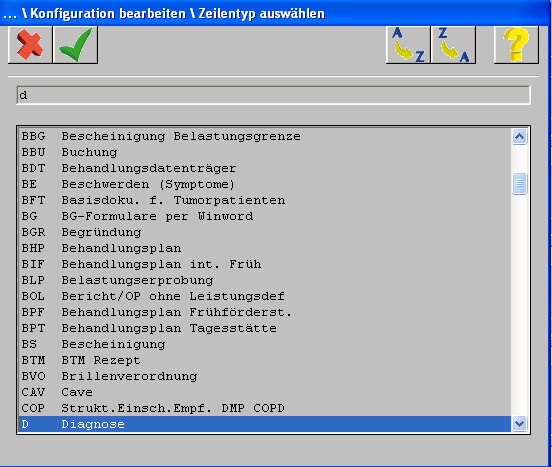Cancel with the red X icon
This screenshot has height=467, width=552.
tap(30, 45)
